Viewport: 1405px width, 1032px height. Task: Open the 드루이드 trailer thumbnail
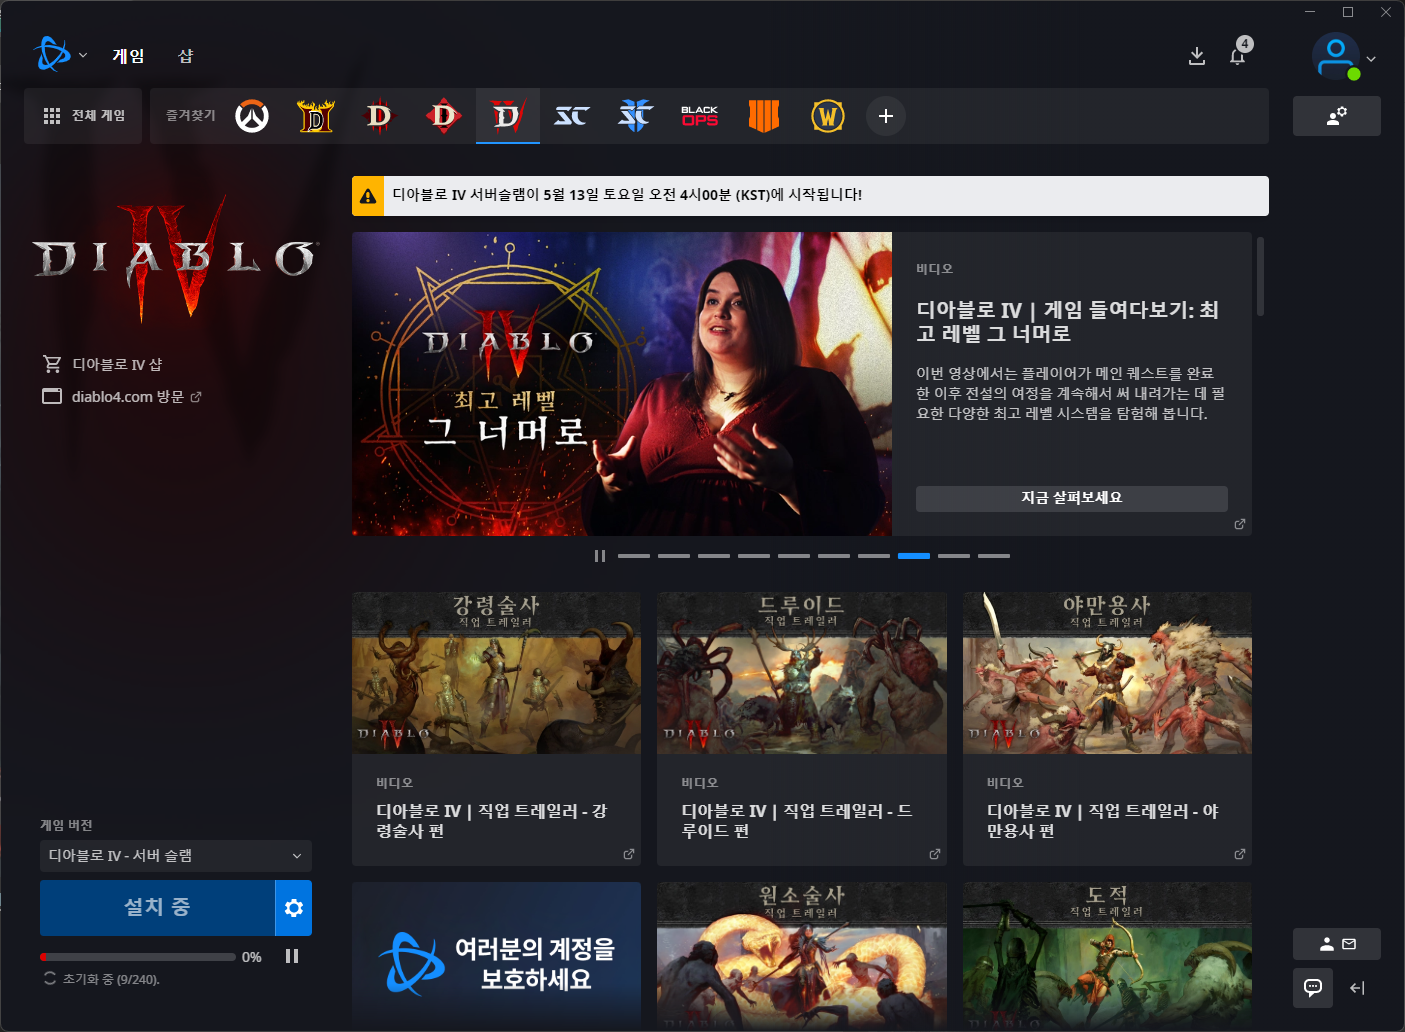click(802, 673)
